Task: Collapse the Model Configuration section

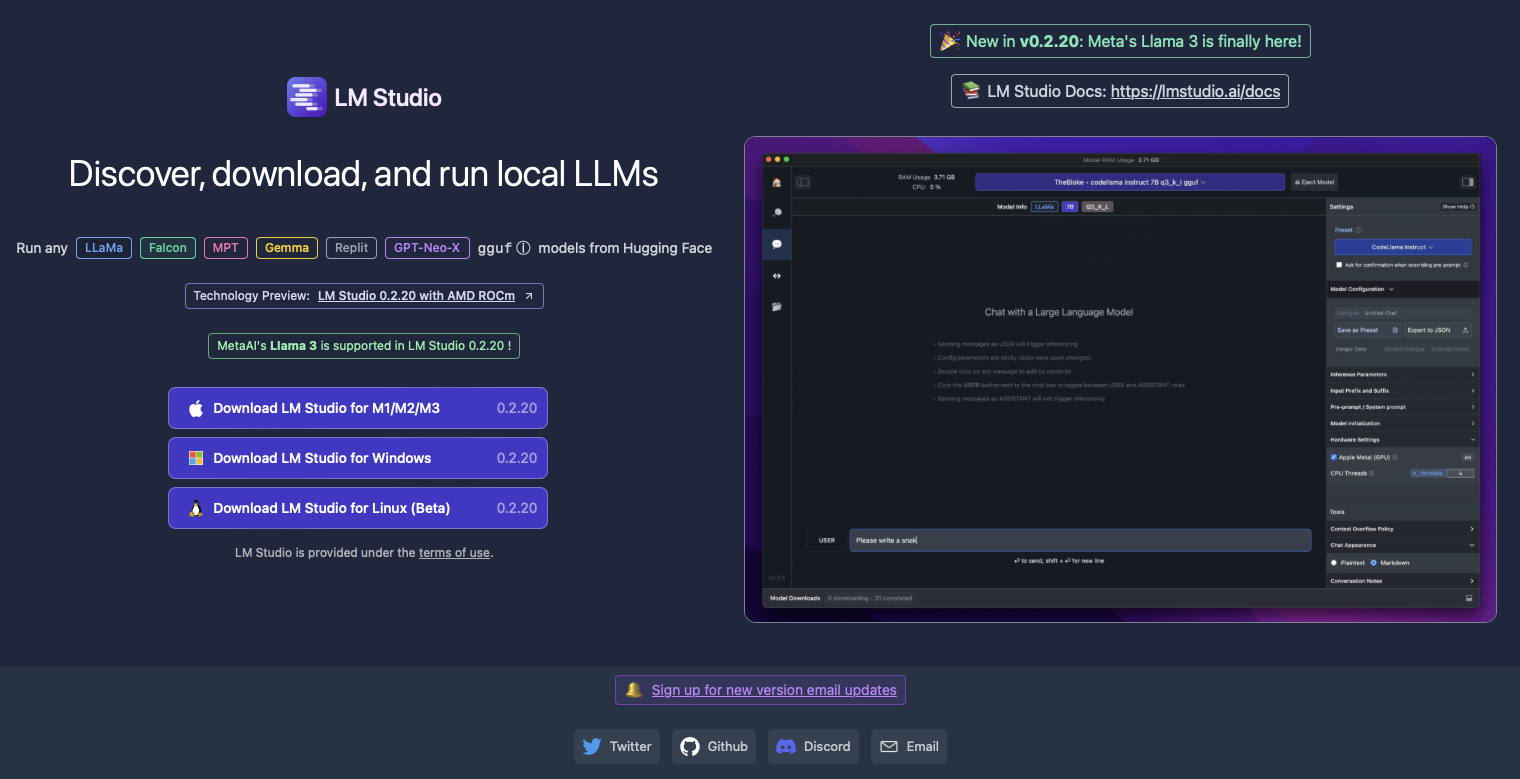Action: coord(1402,289)
